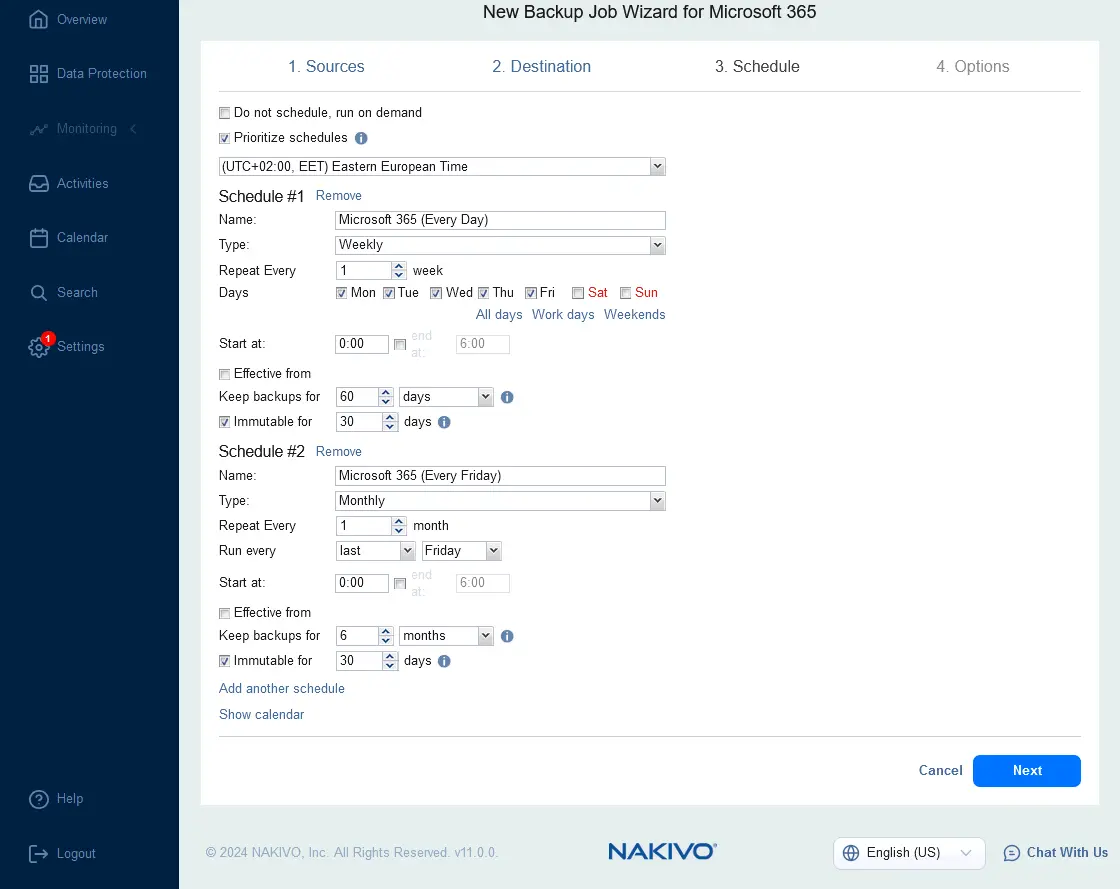Remove Schedule #1
Screen dimensions: 1120x889
coord(339,196)
